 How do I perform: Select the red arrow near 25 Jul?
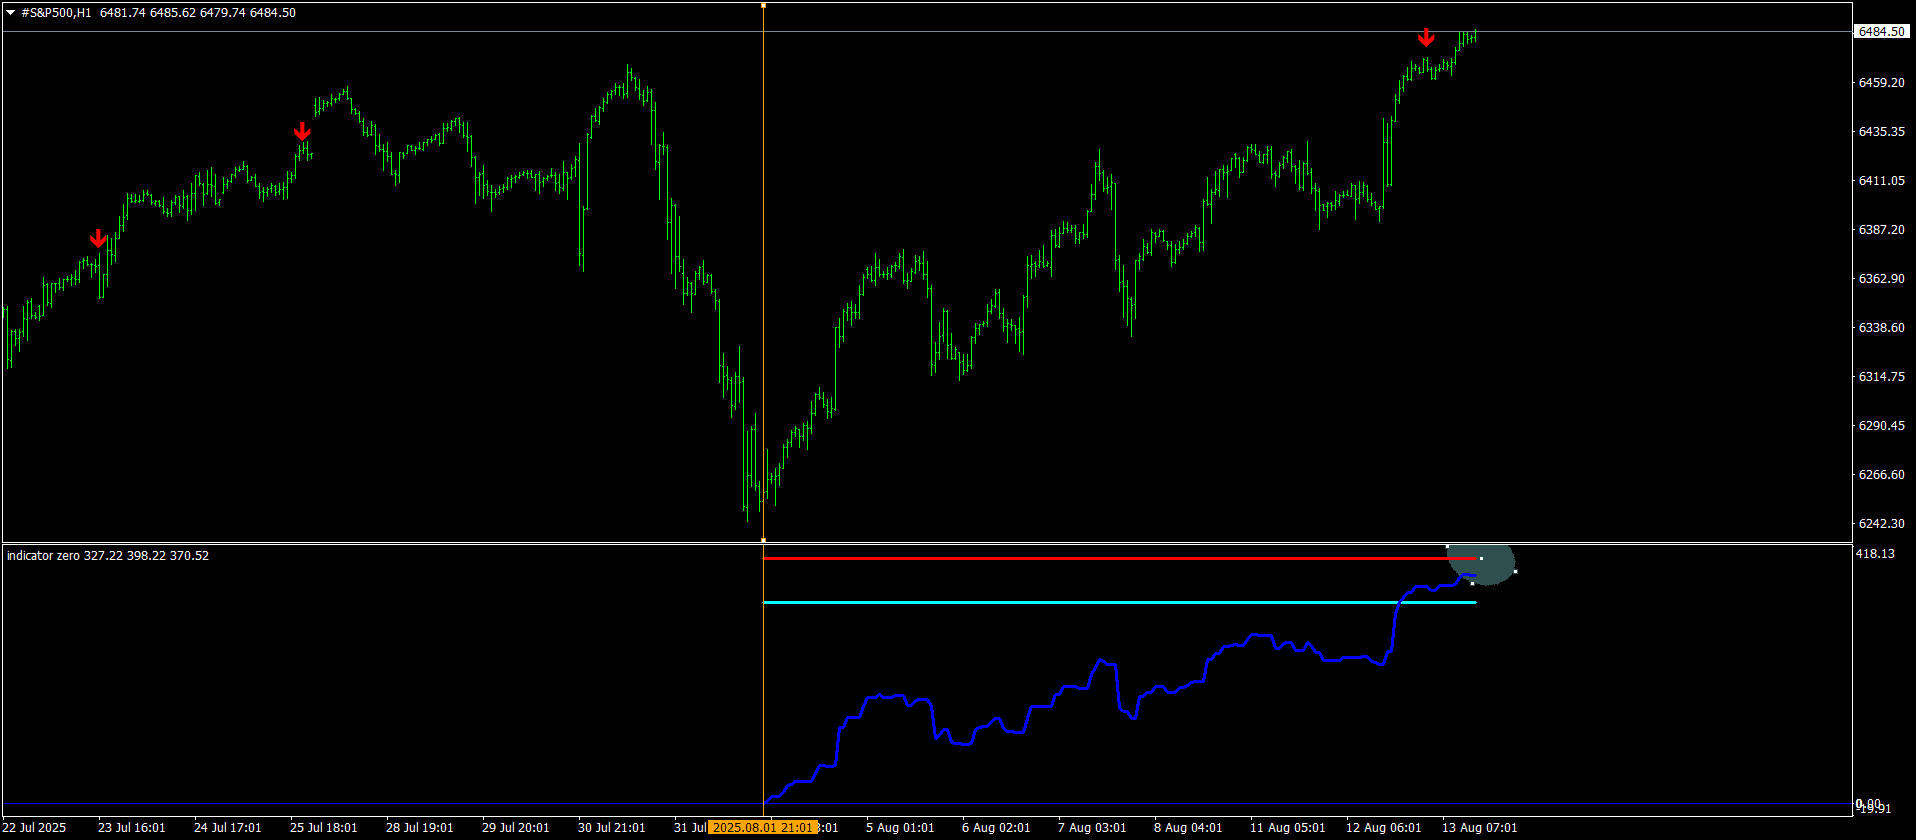tap(302, 132)
